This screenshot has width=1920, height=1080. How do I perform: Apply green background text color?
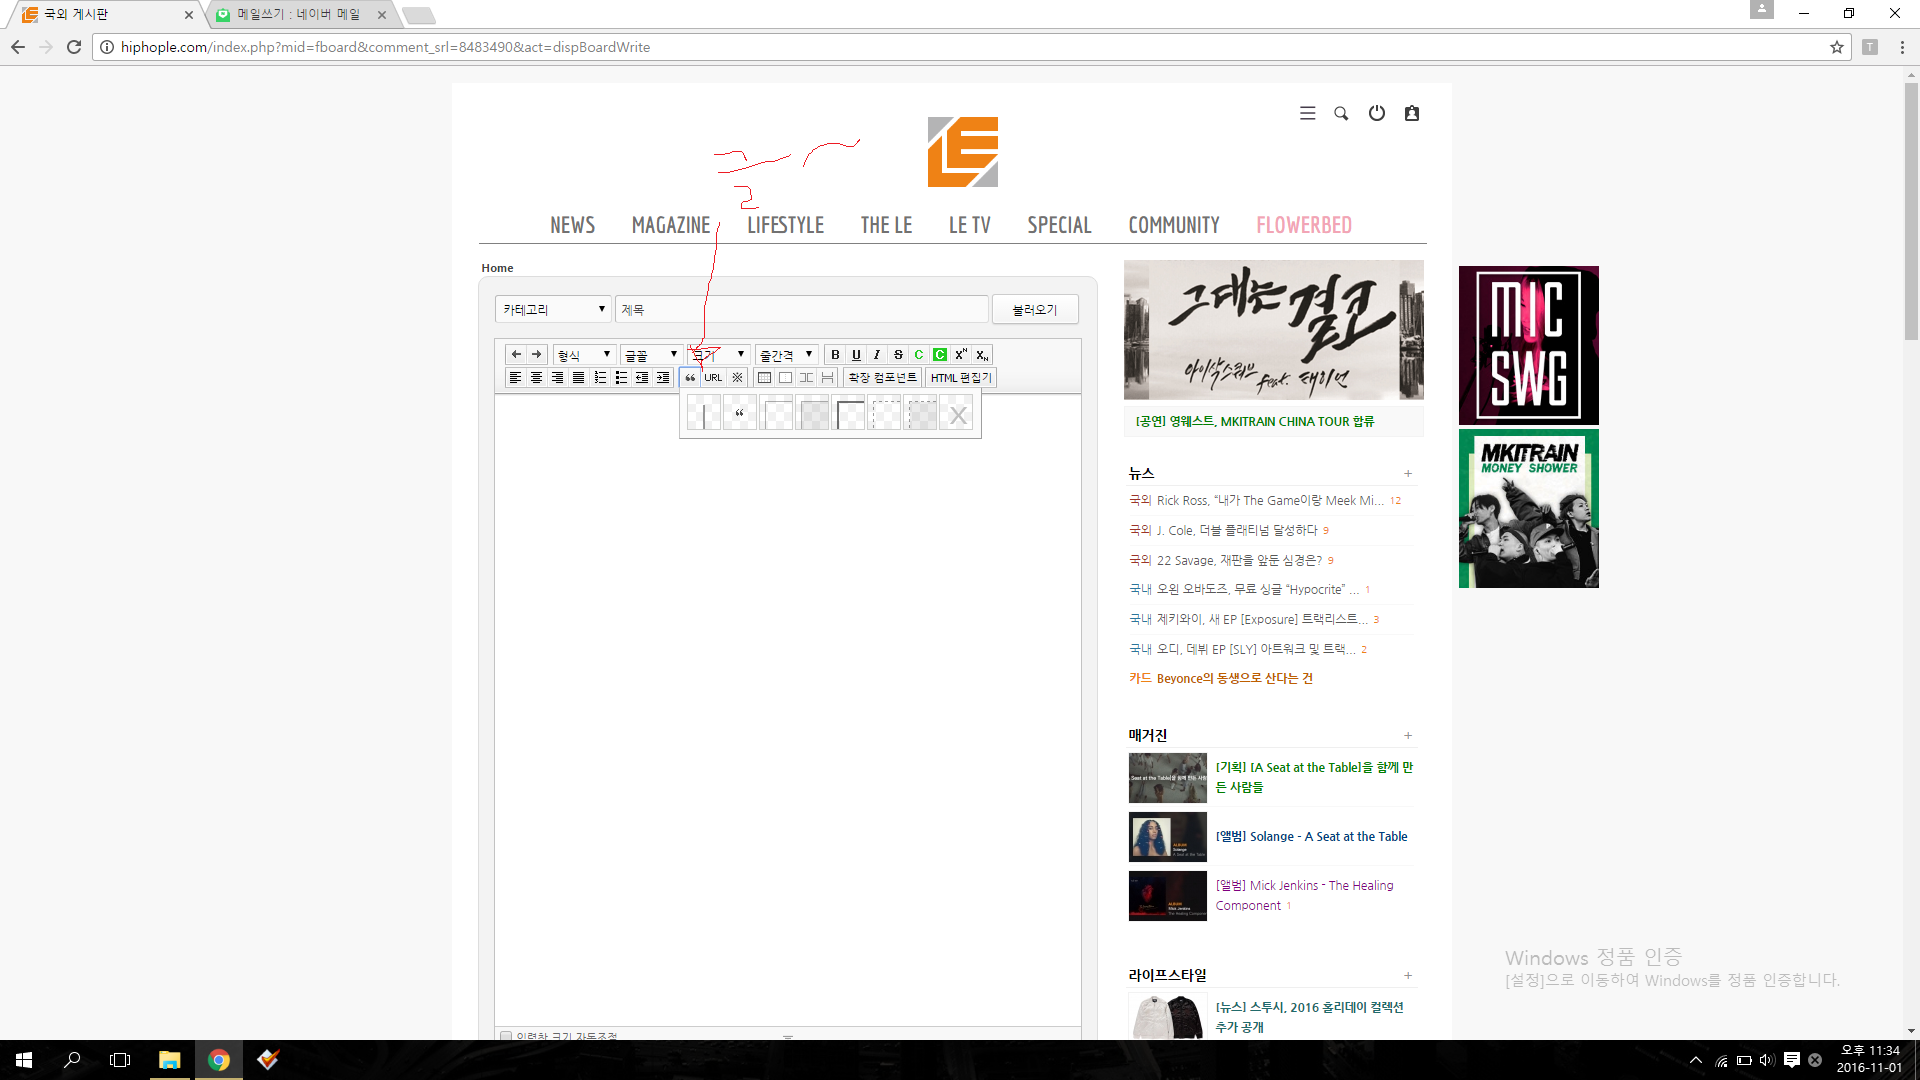[940, 355]
